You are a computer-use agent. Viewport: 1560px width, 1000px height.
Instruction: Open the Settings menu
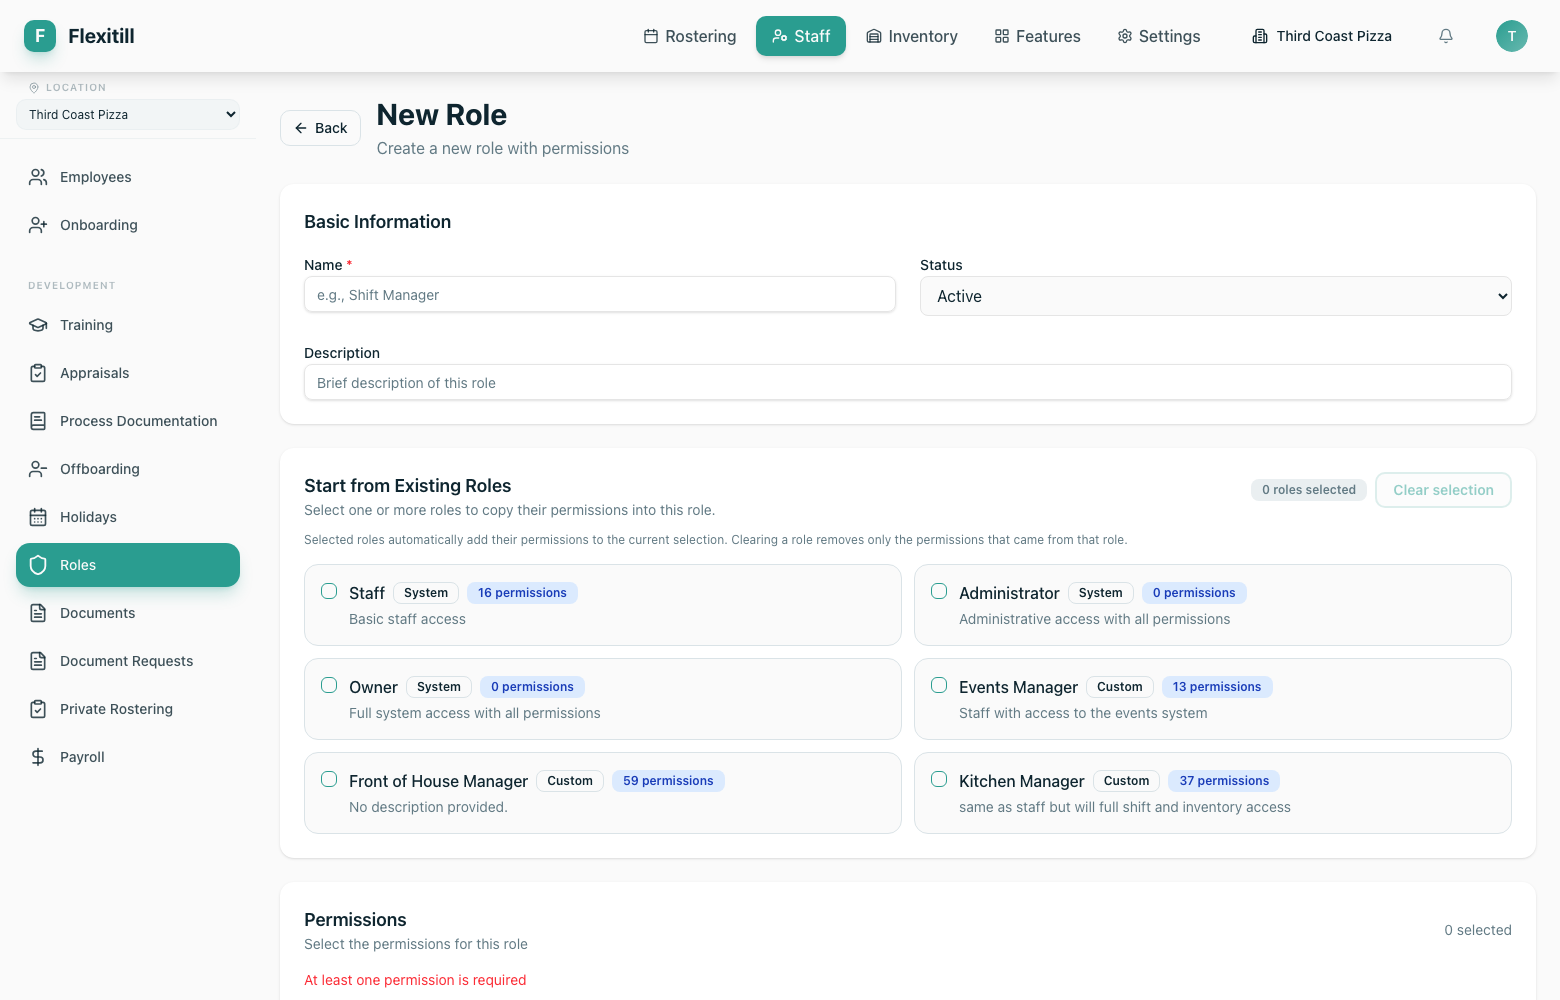coord(1159,36)
